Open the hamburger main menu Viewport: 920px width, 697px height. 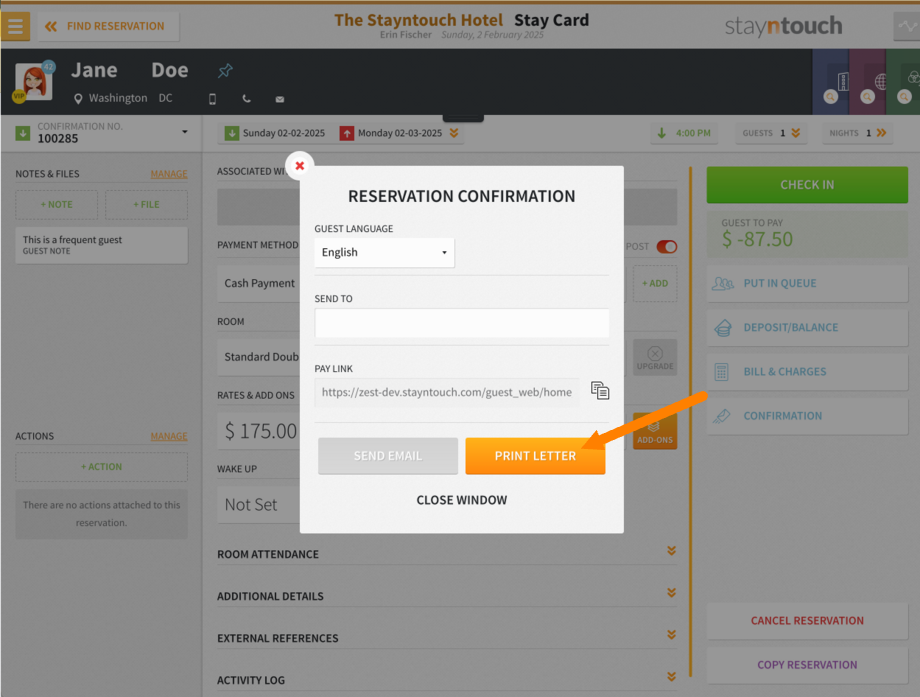[x=15, y=26]
